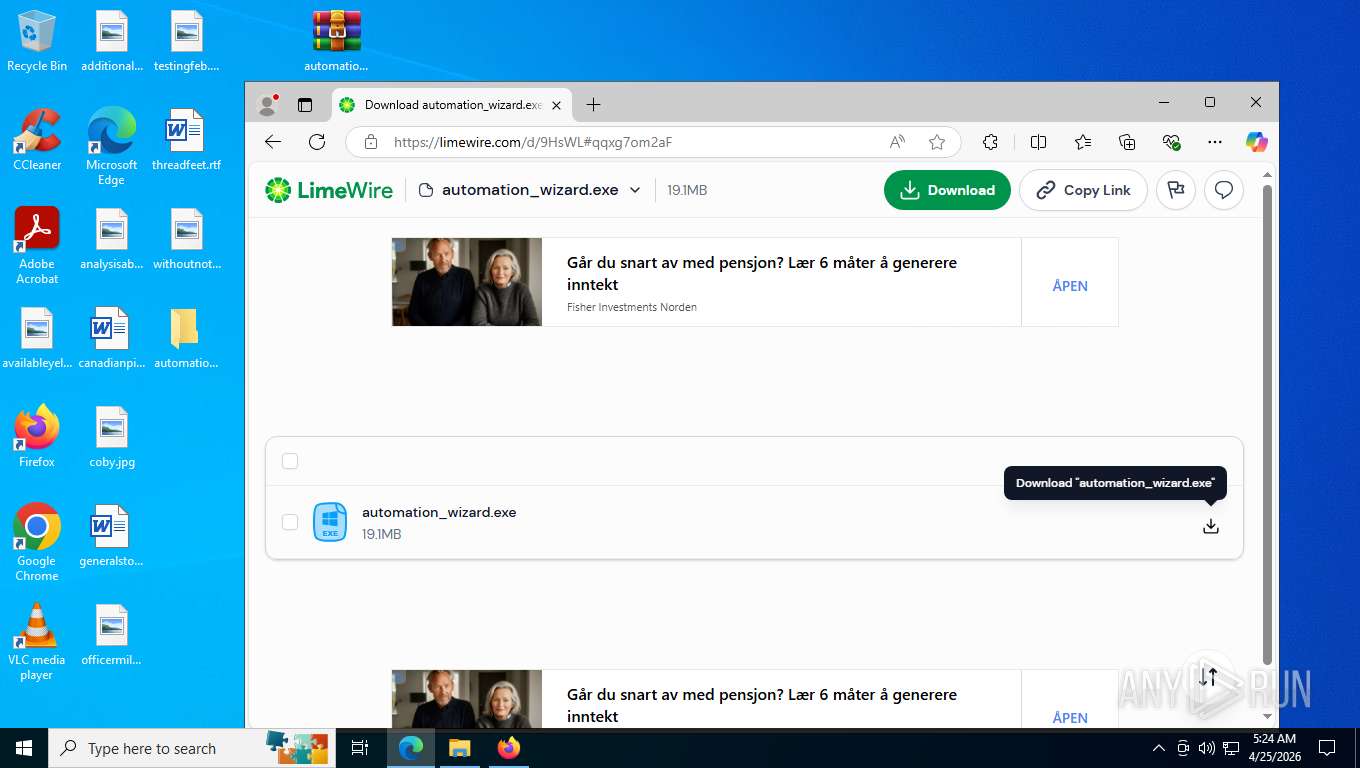Open the Recycle Bin desktop icon

pos(37,41)
